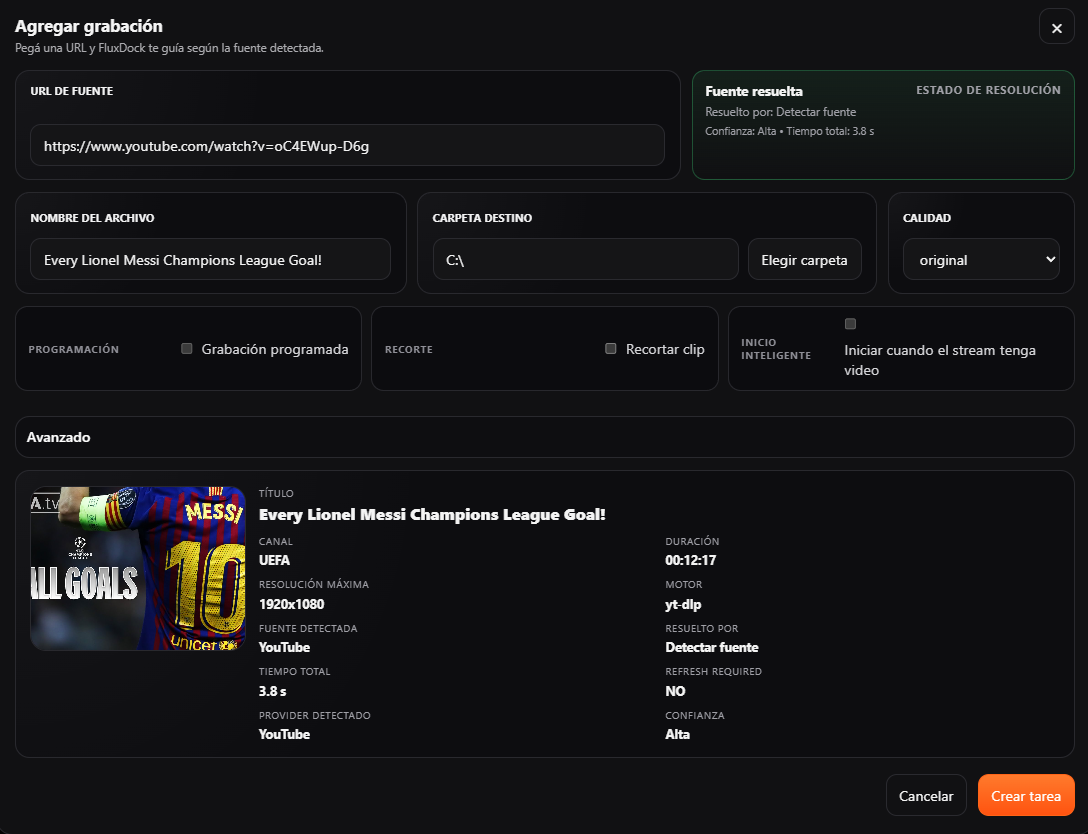Screen dimensions: 1088x834
Task: Click the 00:12:17 duration value
Action: point(690,560)
